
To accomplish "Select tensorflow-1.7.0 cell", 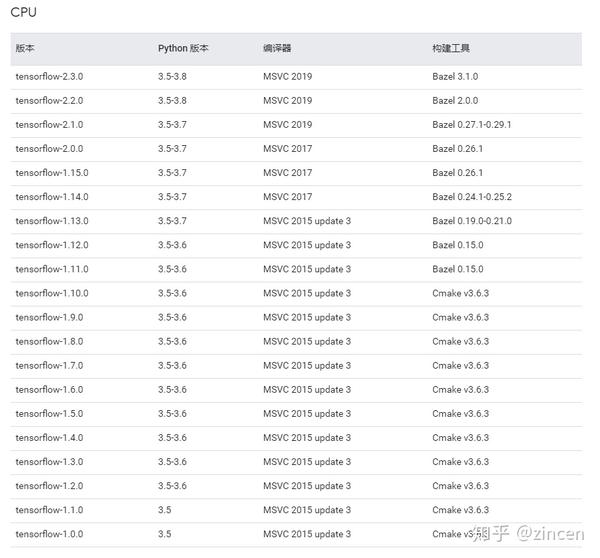I will pyautogui.click(x=49, y=366).
